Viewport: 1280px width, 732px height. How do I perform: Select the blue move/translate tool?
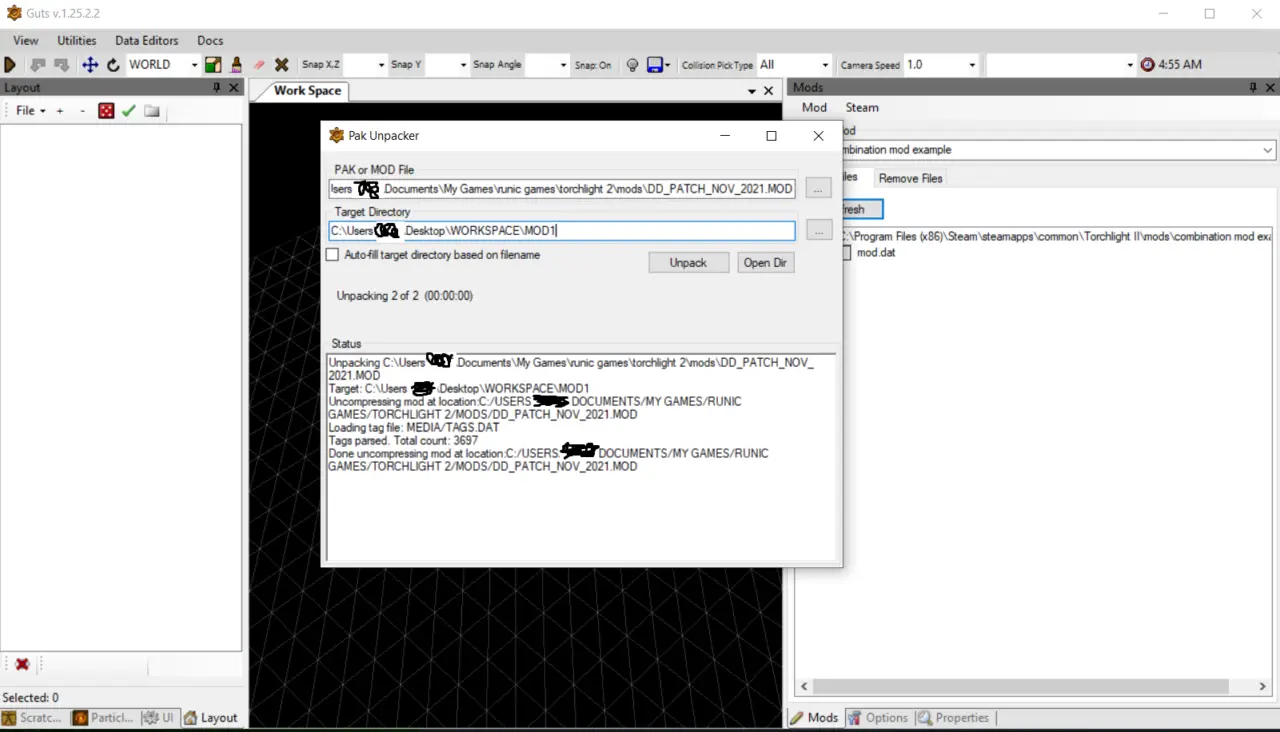point(90,64)
